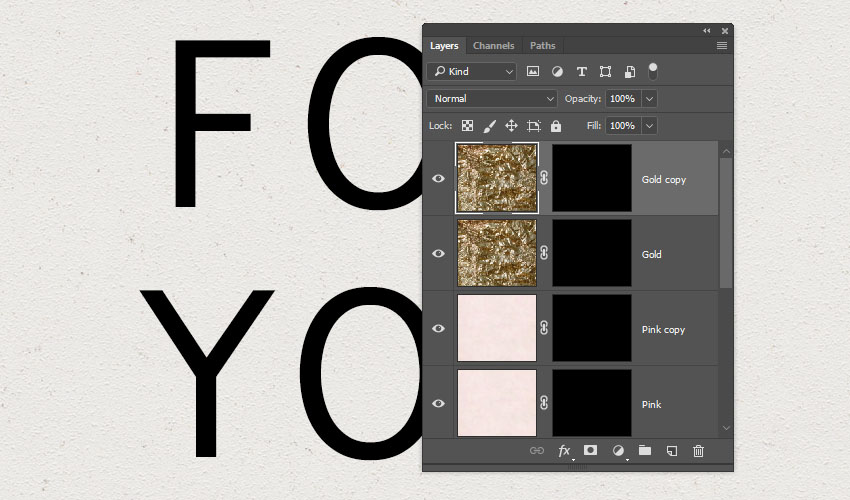The width and height of the screenshot is (850, 500).
Task: Click the lock transparent pixels icon
Action: pos(467,126)
